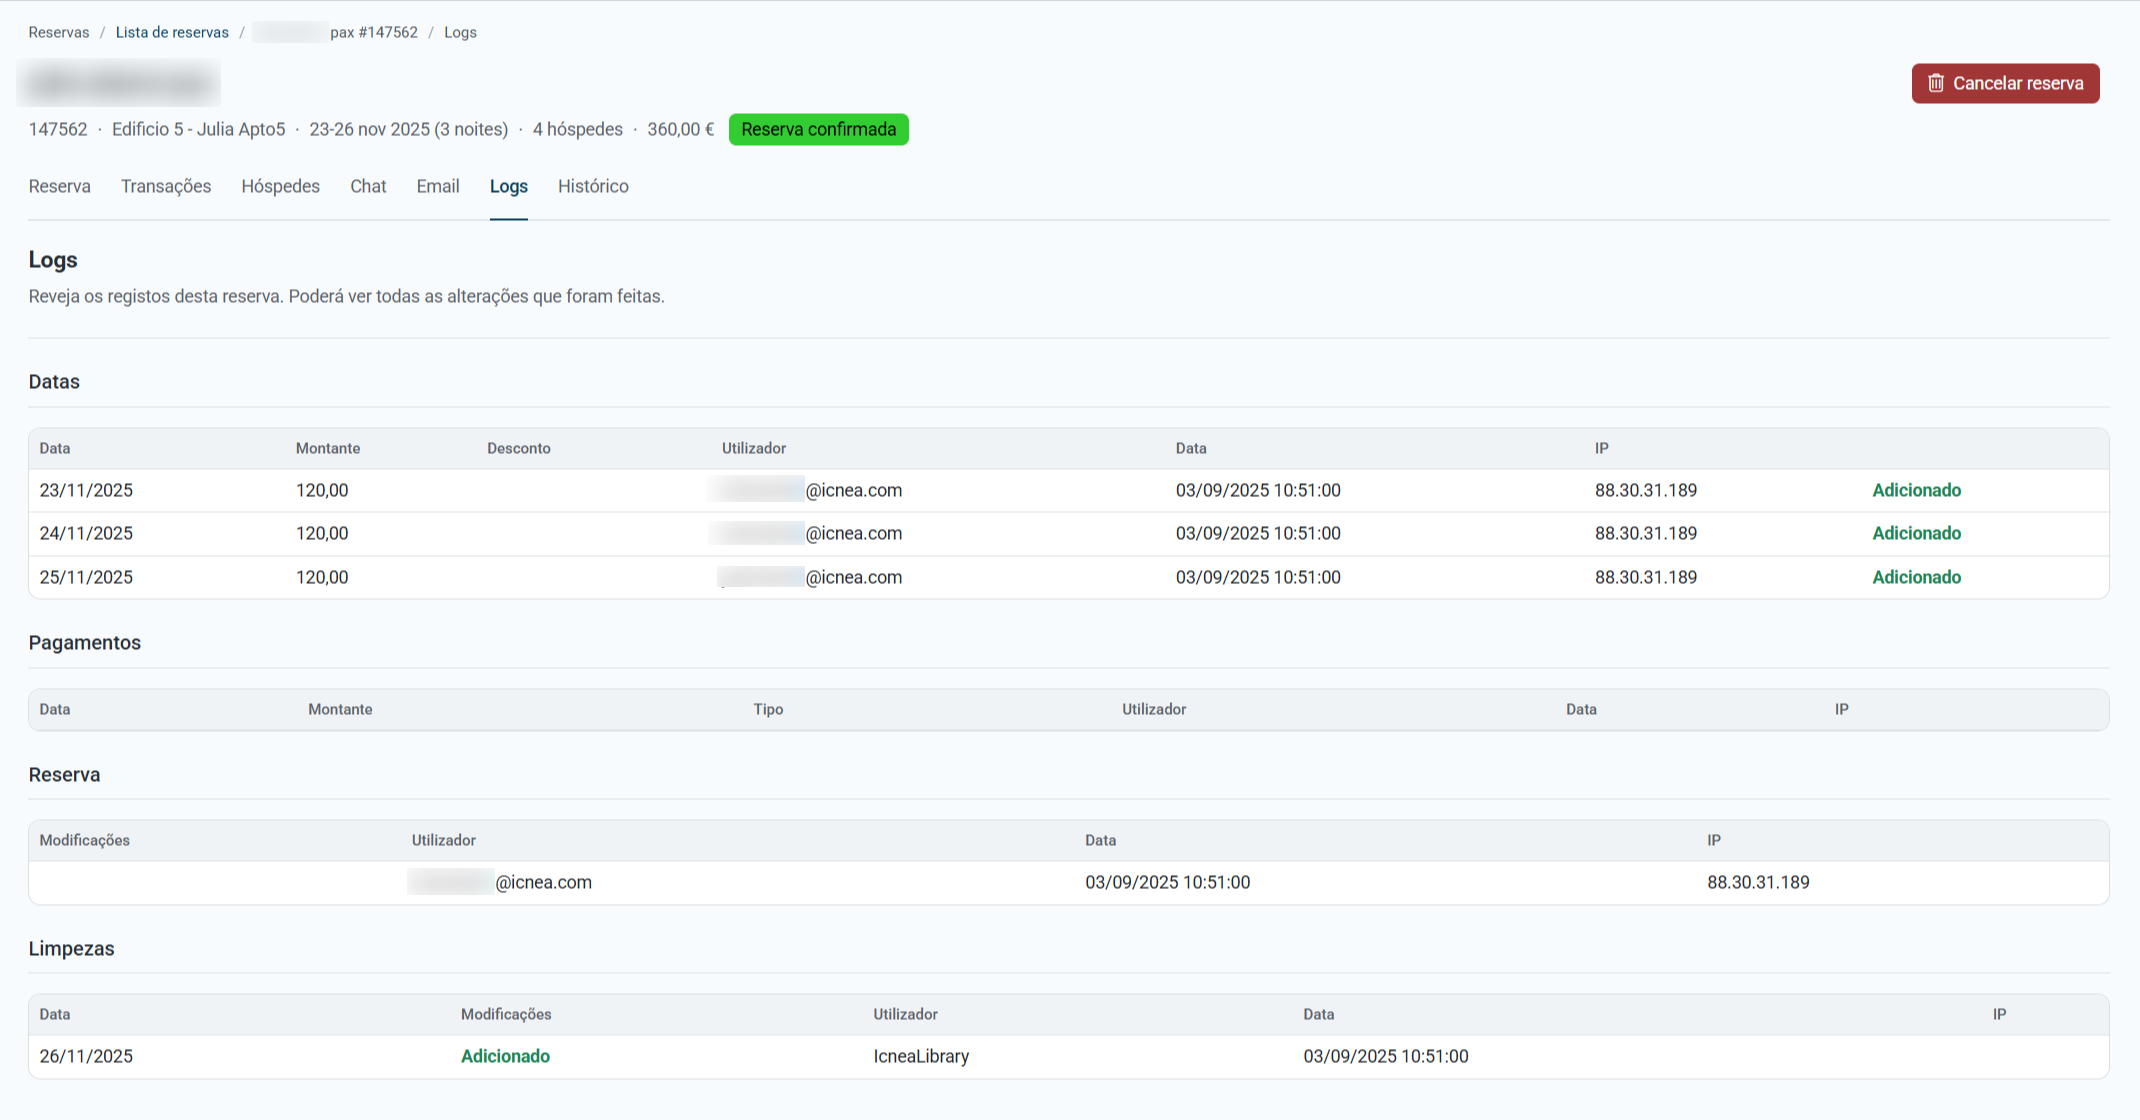Click the active Logs tab

[508, 186]
